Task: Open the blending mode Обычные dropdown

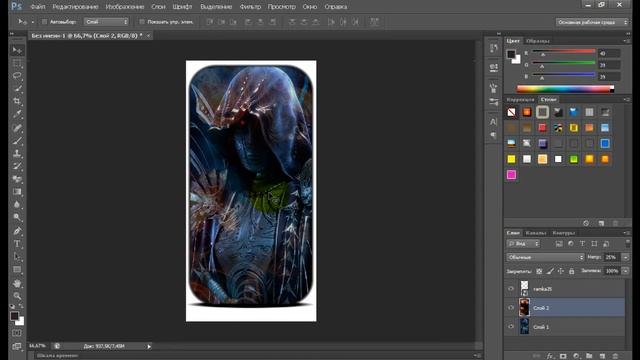Action: [x=545, y=257]
